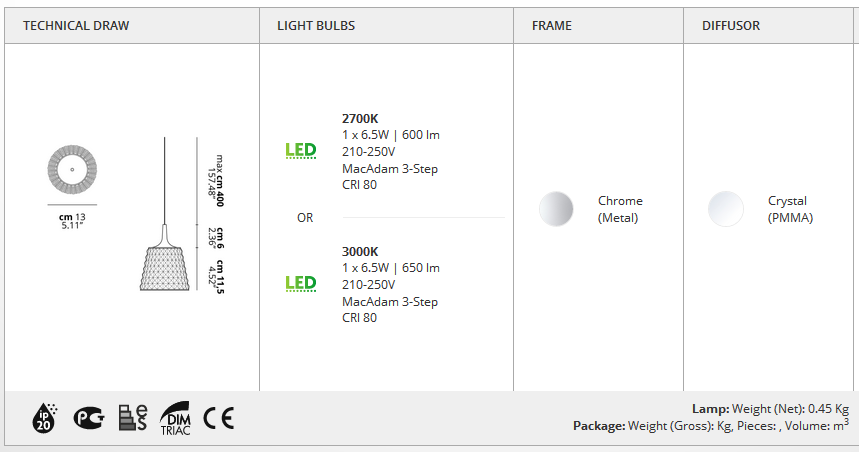This screenshot has width=859, height=452.
Task: Click the 3000K bulb option heading
Action: pos(360,251)
